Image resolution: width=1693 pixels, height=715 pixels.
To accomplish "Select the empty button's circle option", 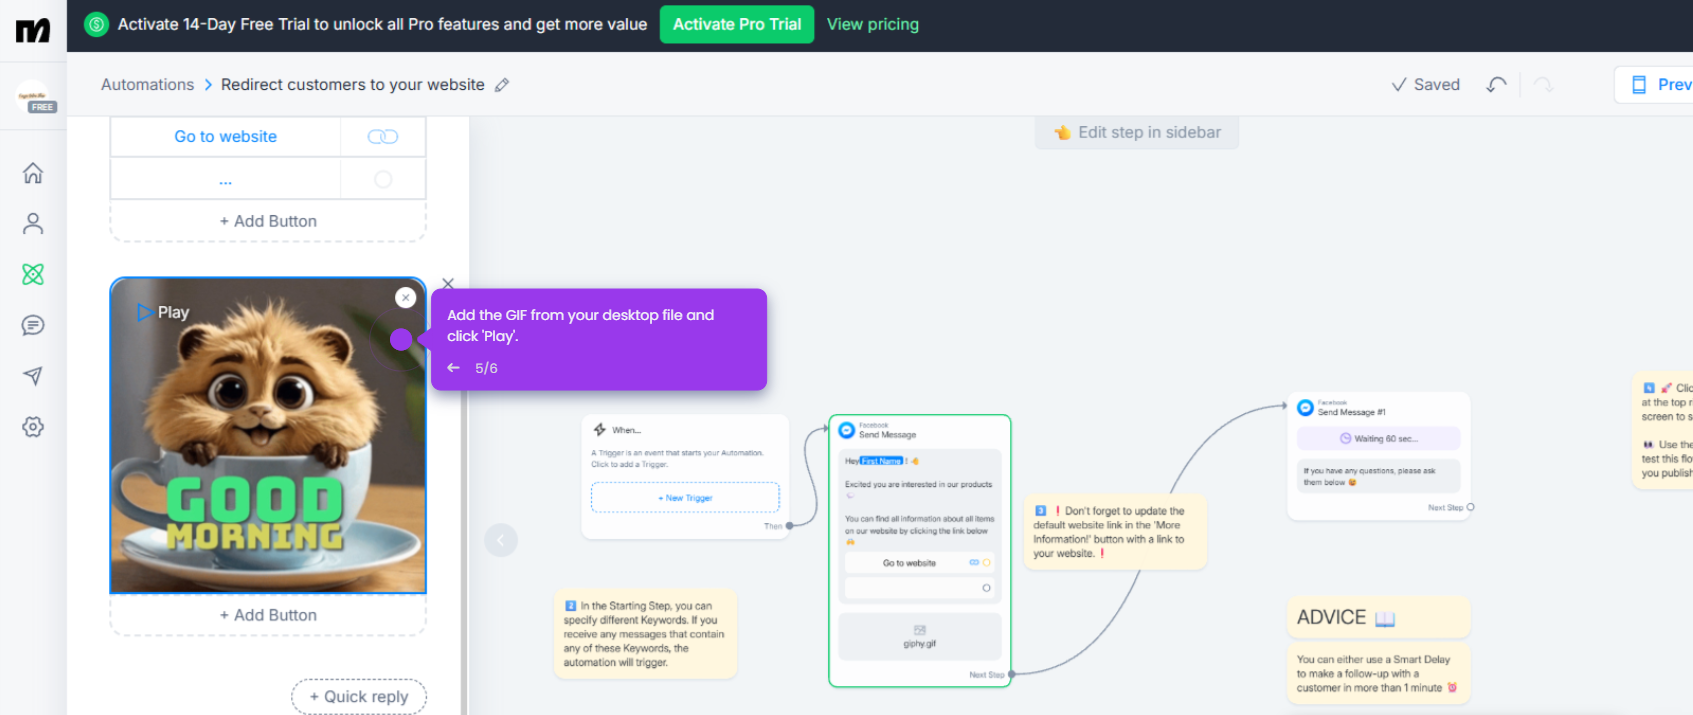I will 383,180.
